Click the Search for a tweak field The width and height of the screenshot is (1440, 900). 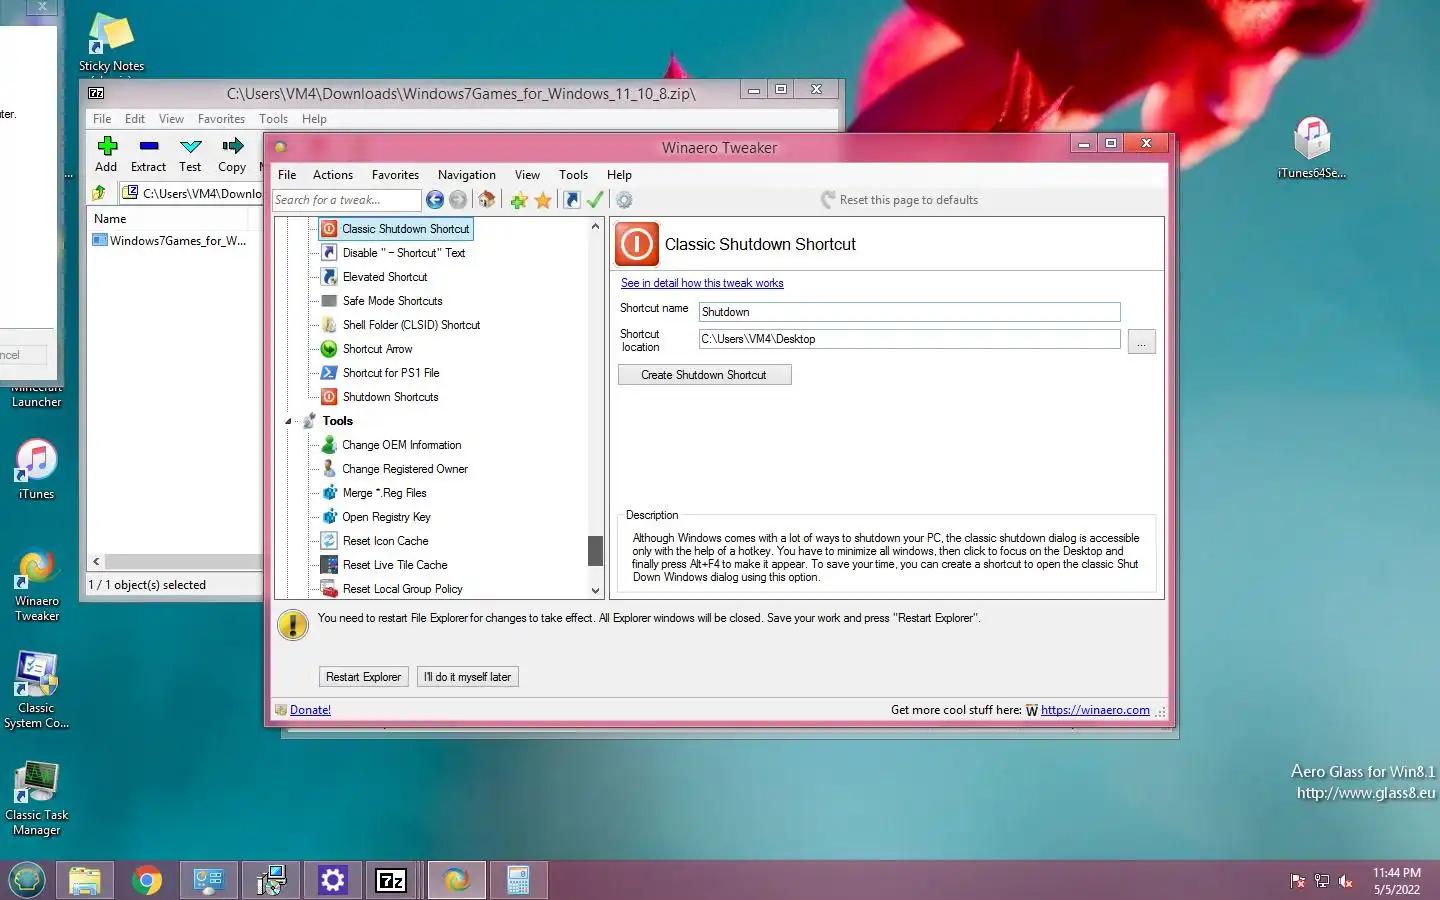click(346, 200)
